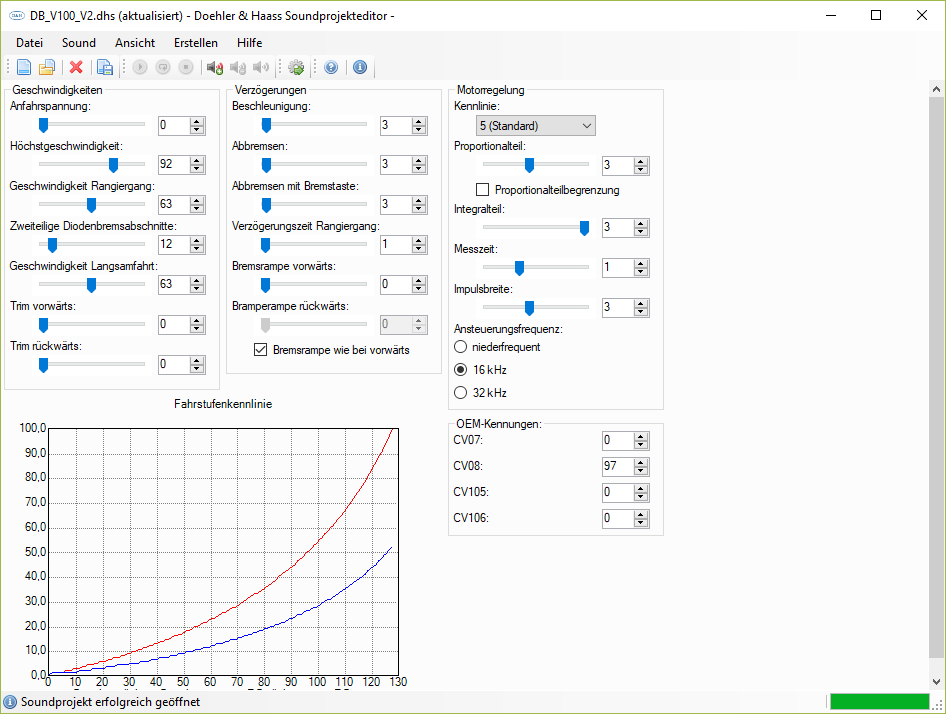Click vertical scrollbar down arrow

[x=936, y=682]
